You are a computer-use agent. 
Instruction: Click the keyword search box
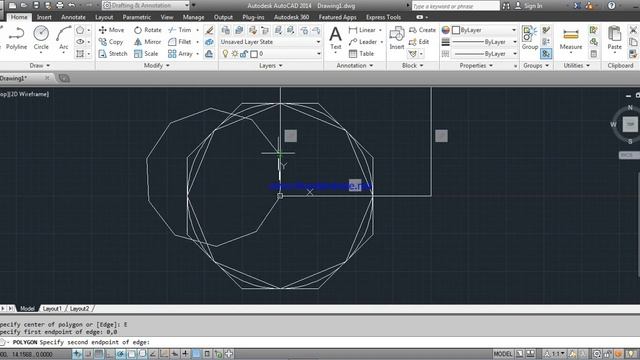click(x=456, y=6)
